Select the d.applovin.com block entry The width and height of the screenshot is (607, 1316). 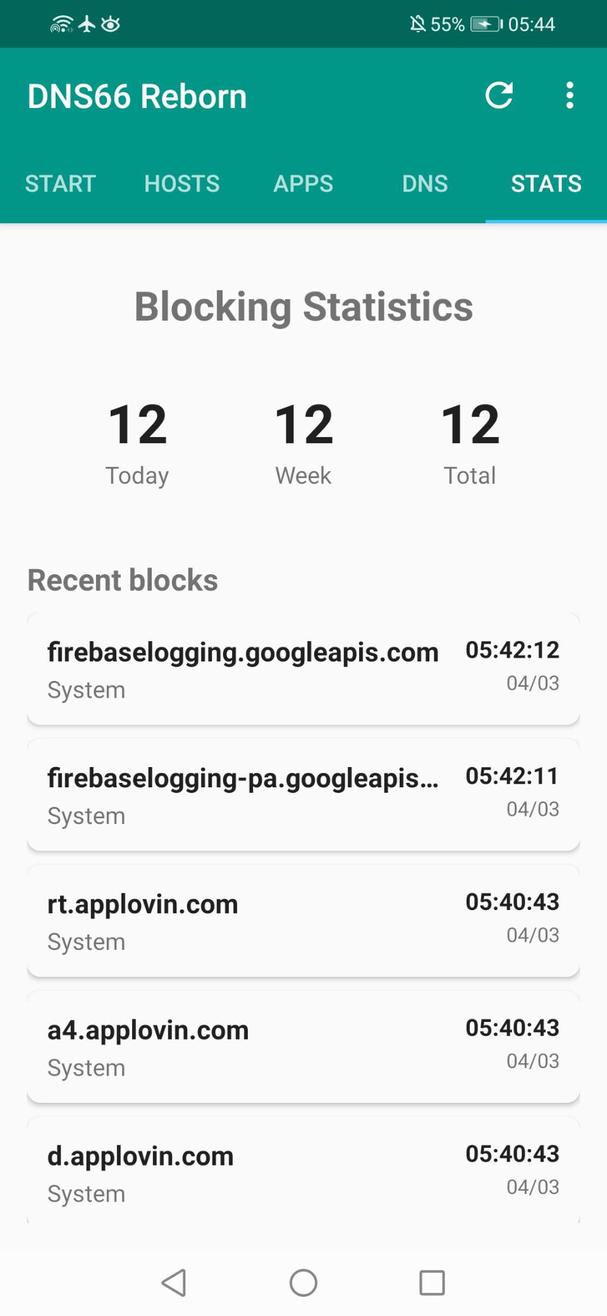303,1172
